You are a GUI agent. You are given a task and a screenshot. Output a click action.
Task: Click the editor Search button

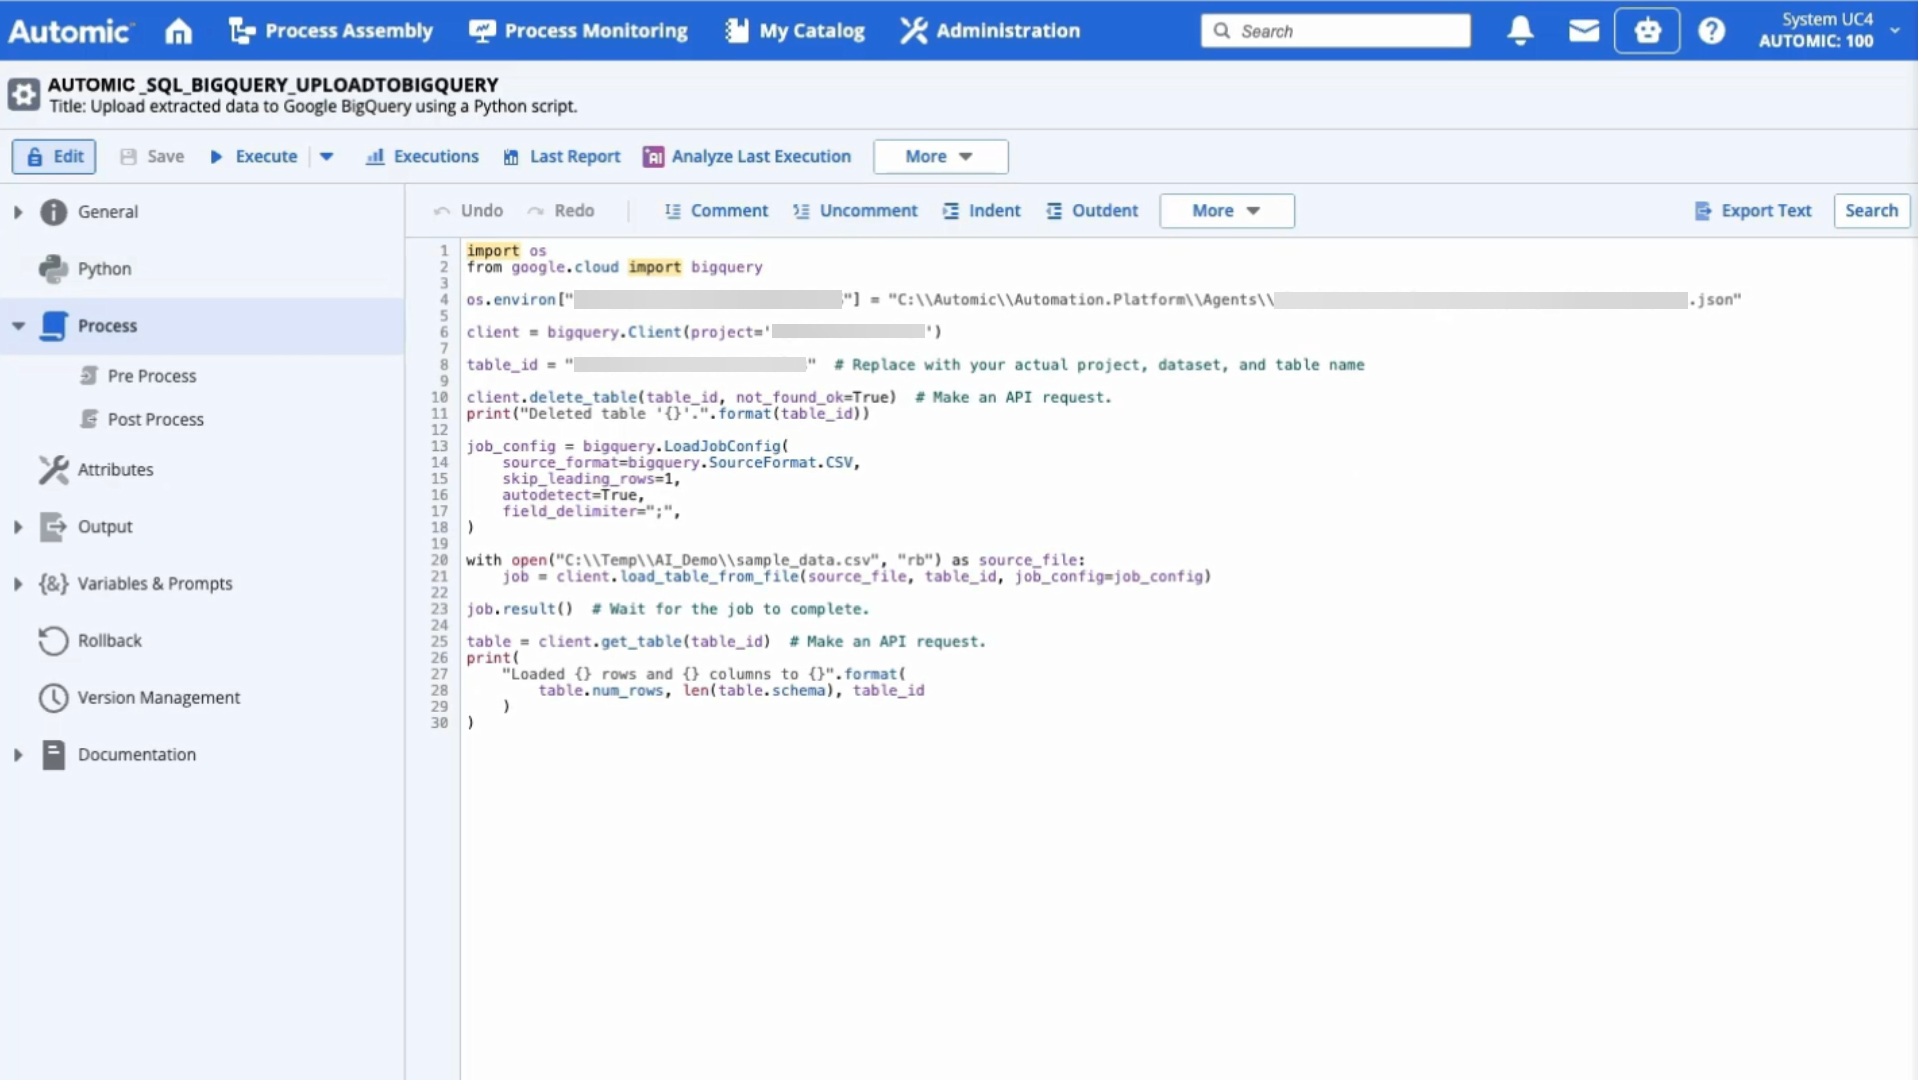(1870, 211)
